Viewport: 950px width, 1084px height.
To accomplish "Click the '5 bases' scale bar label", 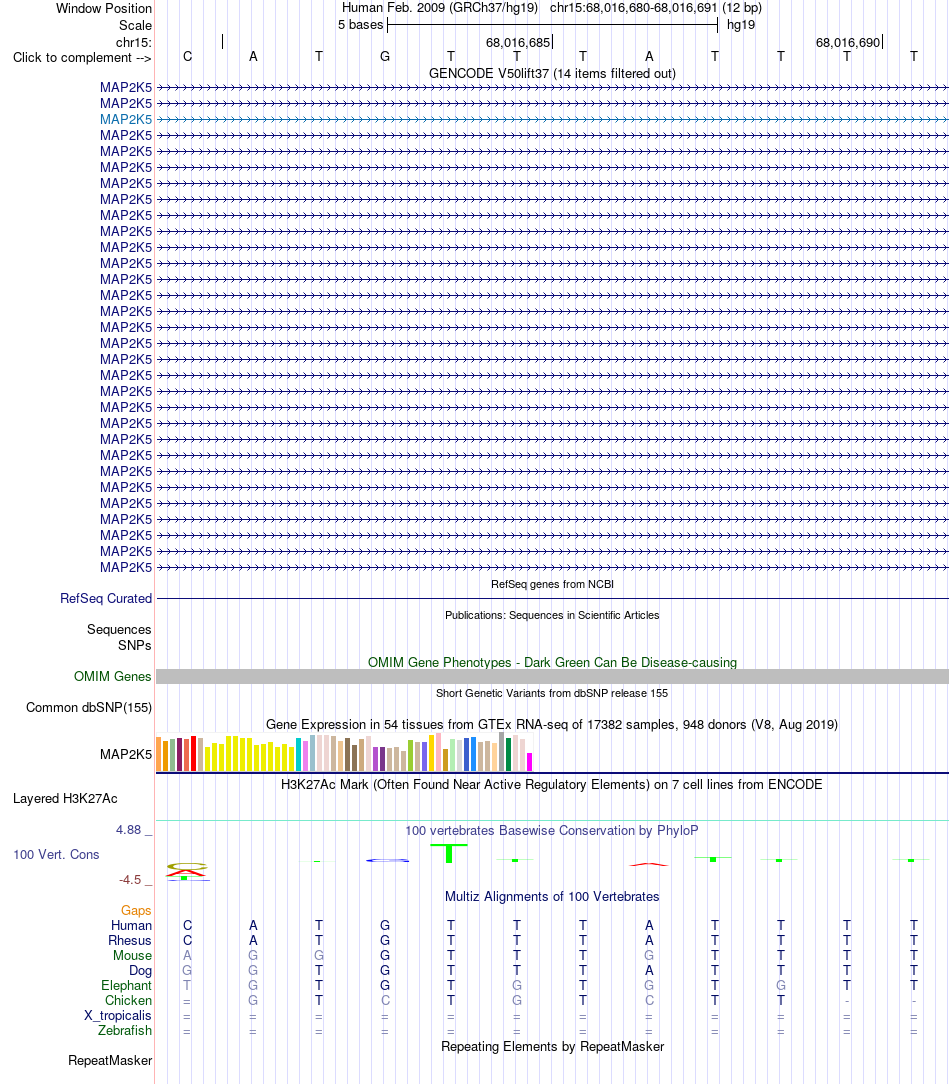I will tap(360, 25).
